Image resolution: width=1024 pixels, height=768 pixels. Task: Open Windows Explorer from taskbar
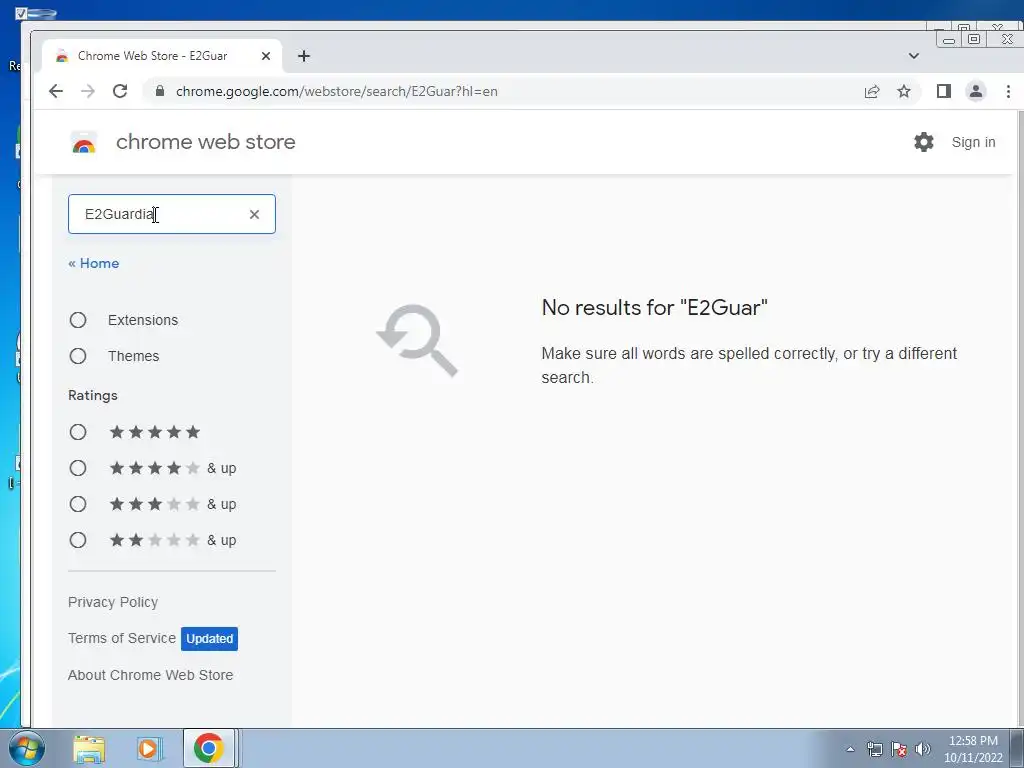89,748
